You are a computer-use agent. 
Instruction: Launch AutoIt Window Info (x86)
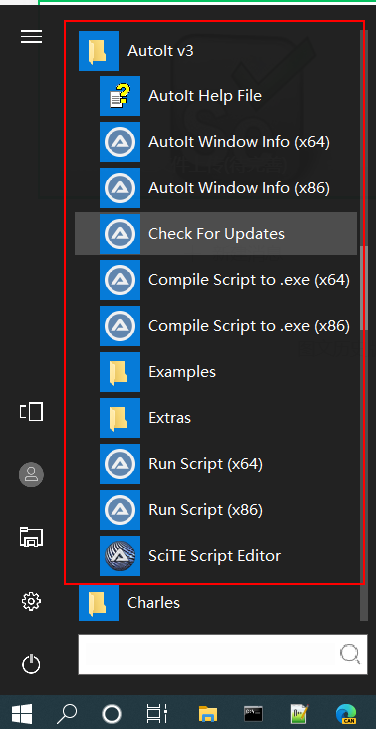[x=216, y=188]
